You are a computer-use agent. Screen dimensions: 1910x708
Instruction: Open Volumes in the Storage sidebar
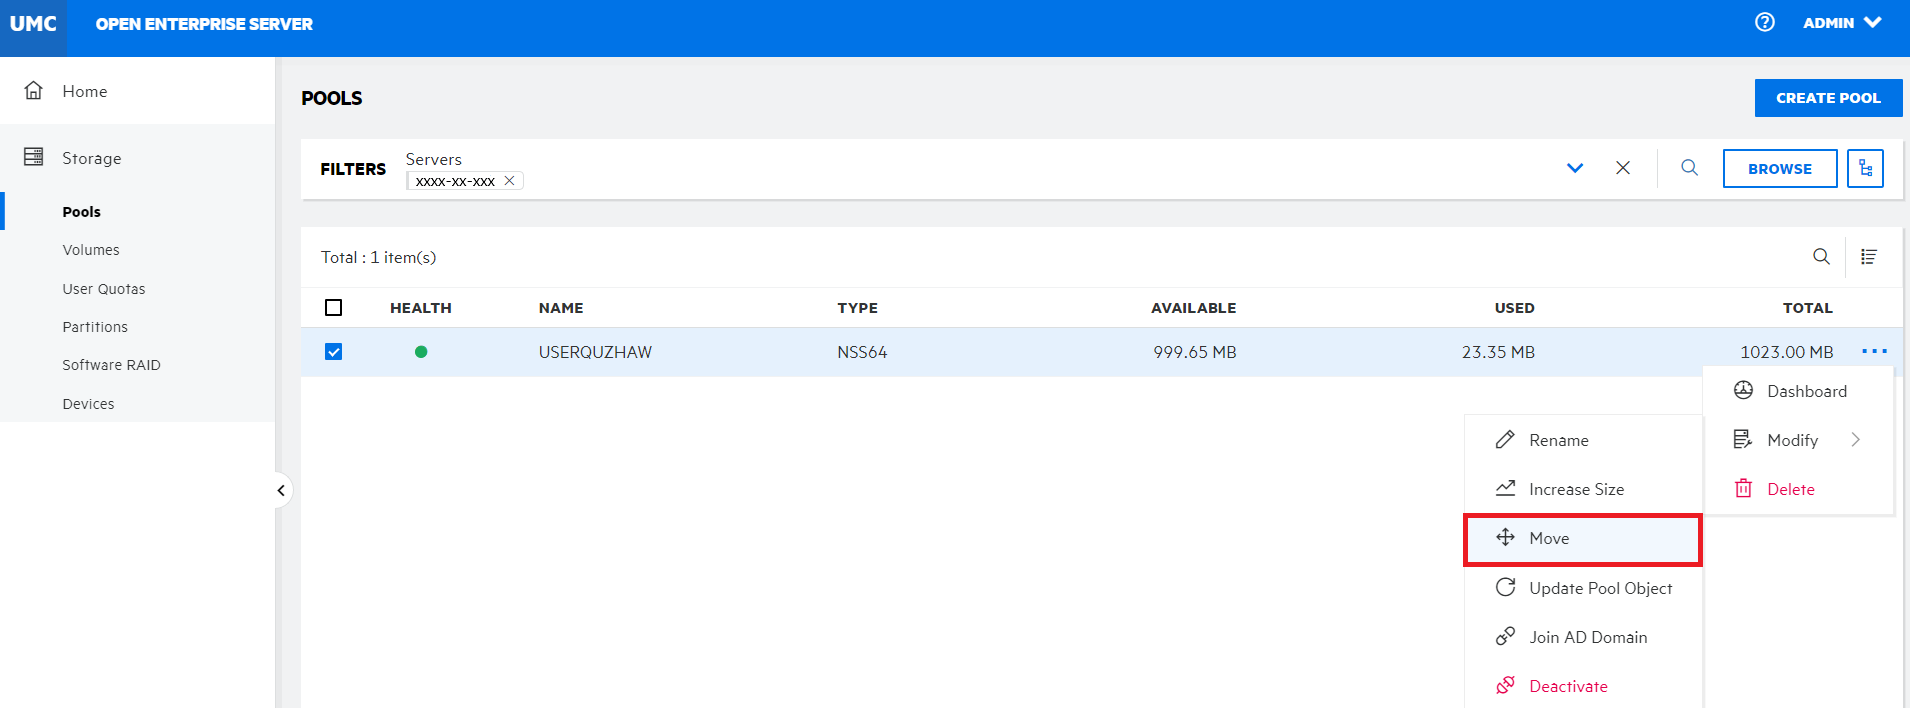tap(91, 250)
